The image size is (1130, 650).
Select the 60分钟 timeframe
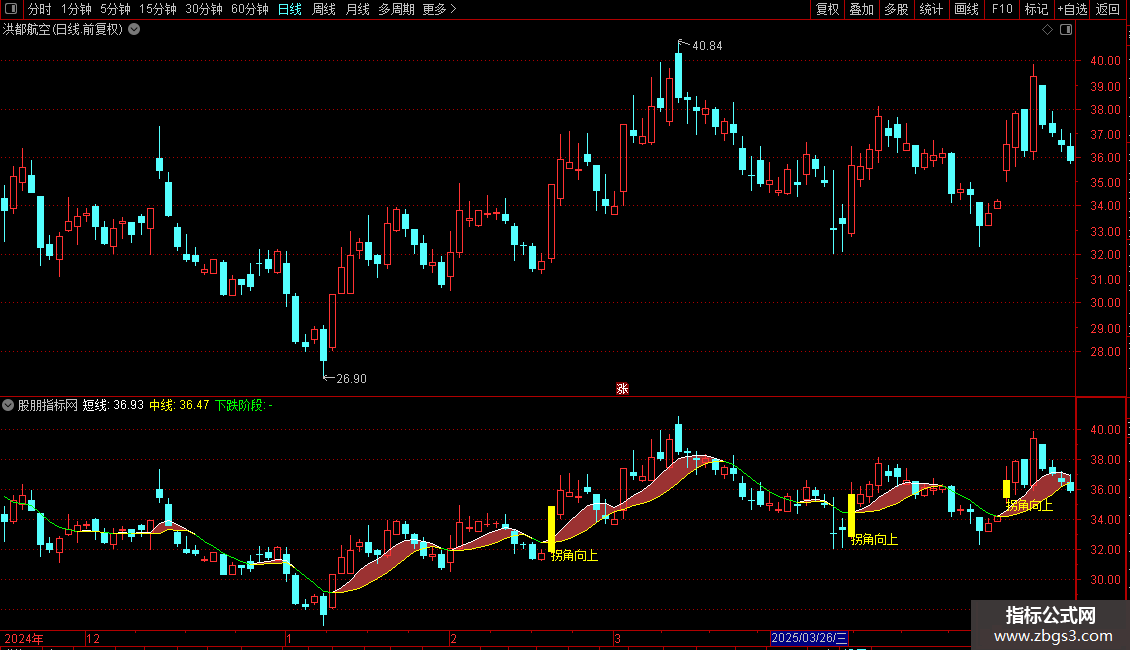tap(250, 9)
